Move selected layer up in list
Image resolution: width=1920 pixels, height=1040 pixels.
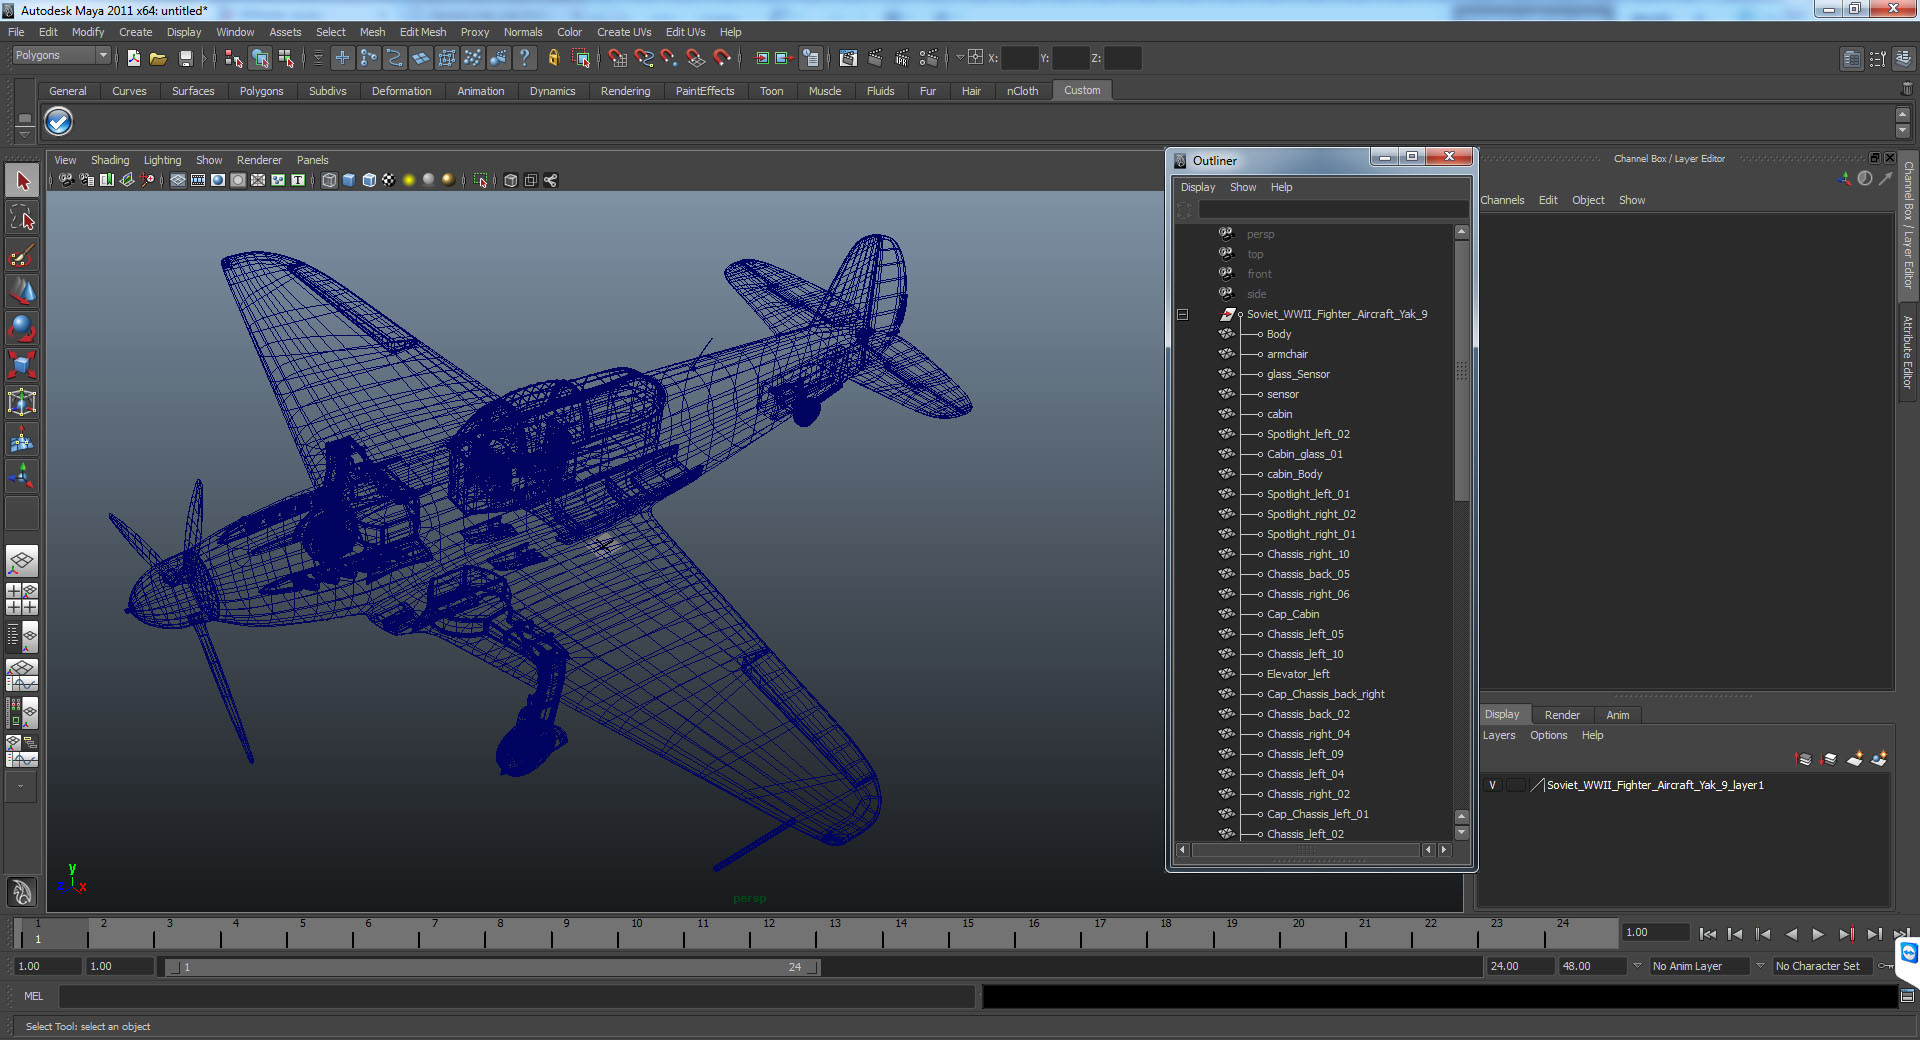(1804, 759)
